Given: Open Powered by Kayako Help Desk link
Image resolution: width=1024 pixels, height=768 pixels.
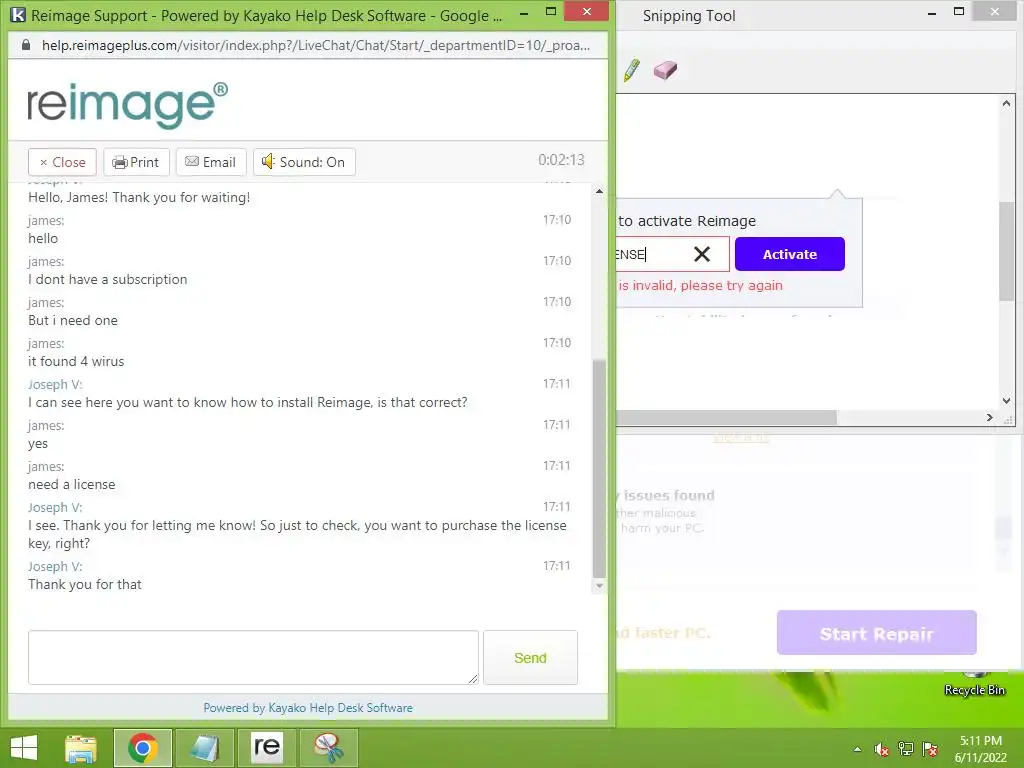Looking at the screenshot, I should pos(308,707).
